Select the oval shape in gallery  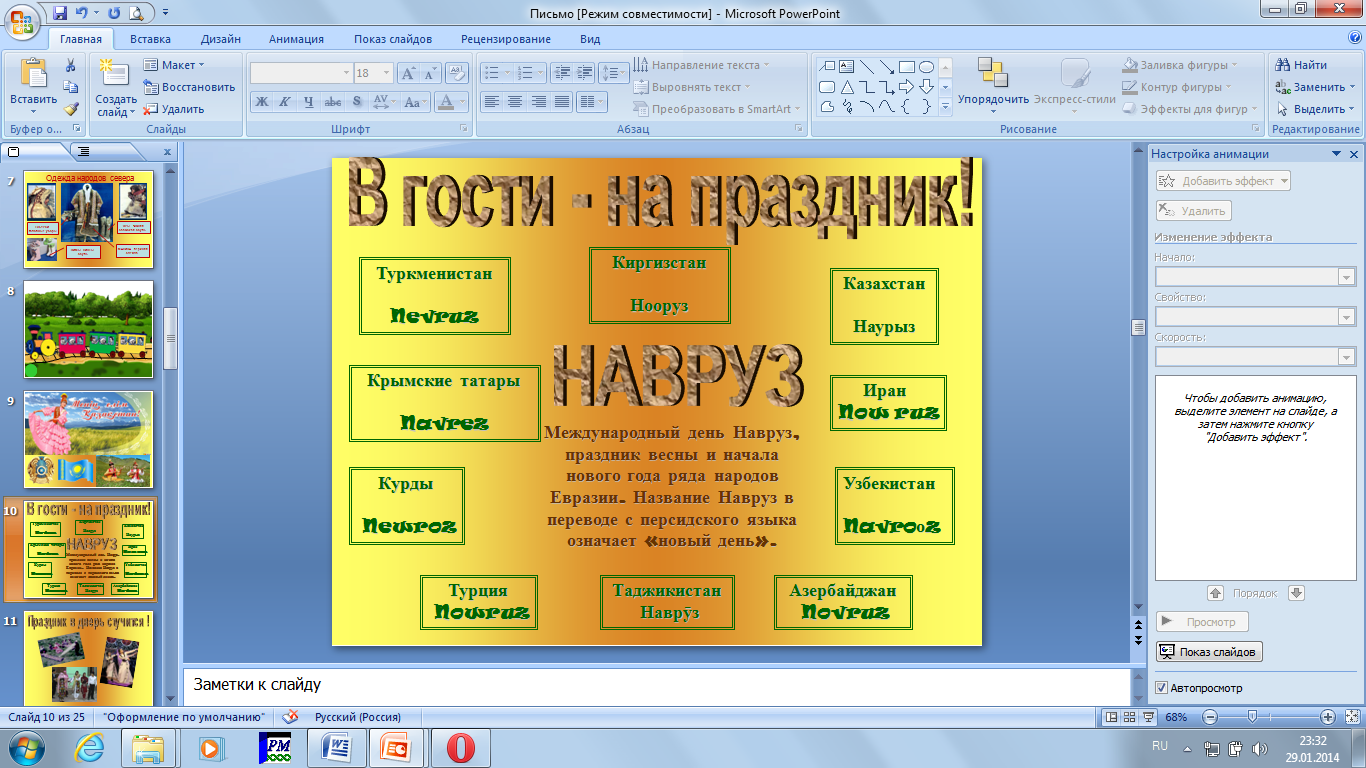(927, 67)
